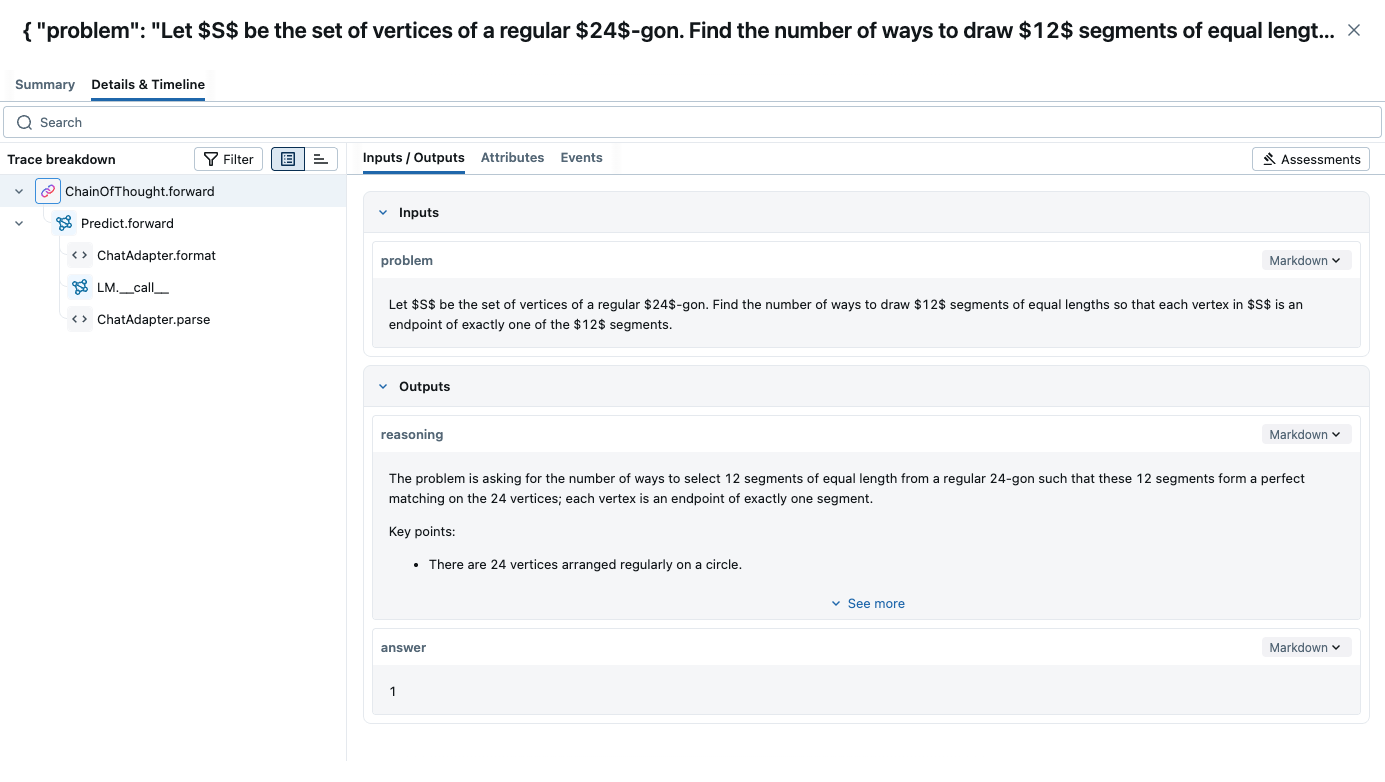Expand reasoning with See more link
The width and height of the screenshot is (1385, 782).
pos(867,603)
